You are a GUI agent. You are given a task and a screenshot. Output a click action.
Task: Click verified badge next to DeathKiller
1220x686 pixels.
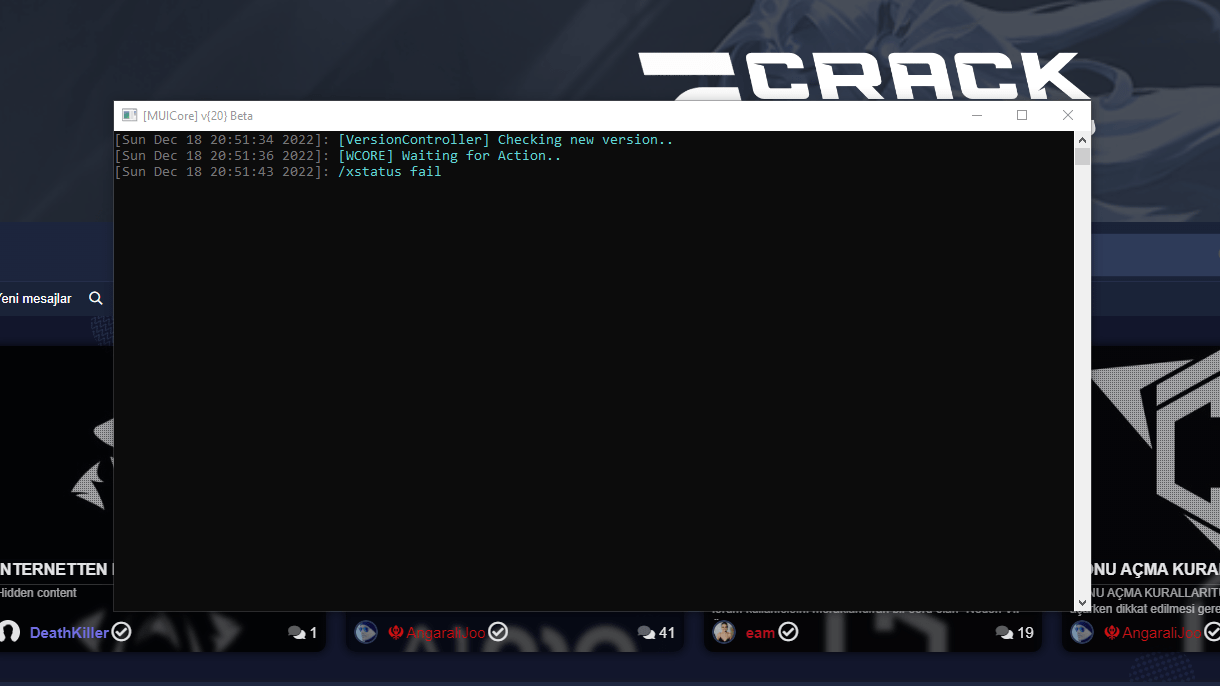click(121, 632)
